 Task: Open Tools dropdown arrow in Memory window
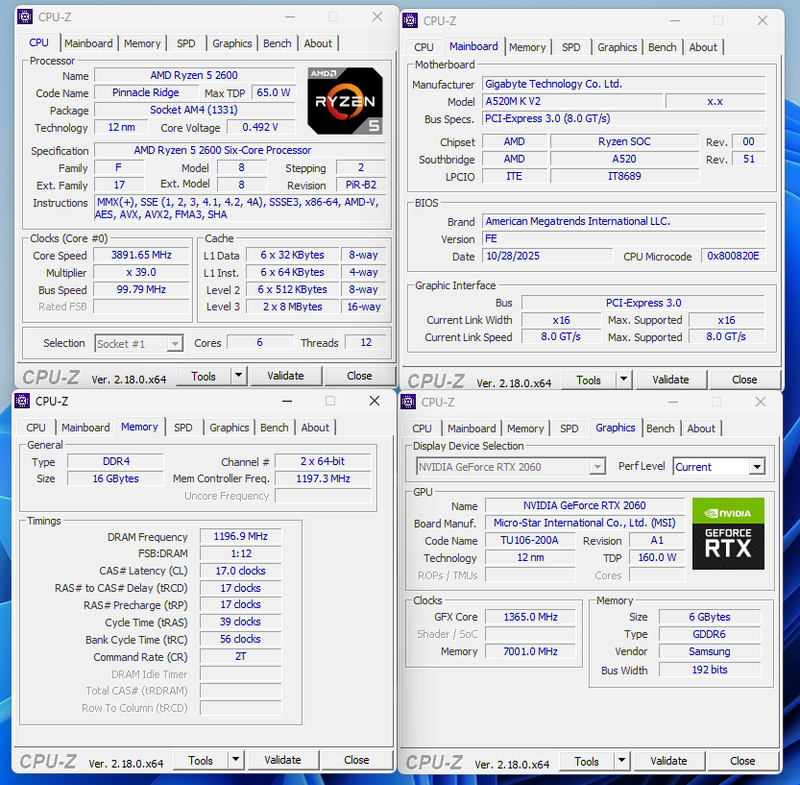pos(235,760)
